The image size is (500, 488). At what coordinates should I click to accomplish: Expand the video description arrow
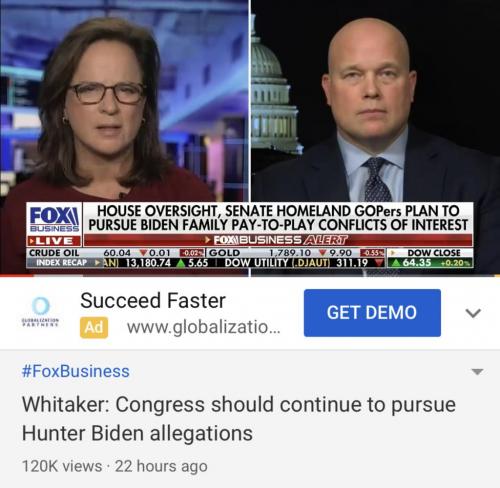[478, 371]
